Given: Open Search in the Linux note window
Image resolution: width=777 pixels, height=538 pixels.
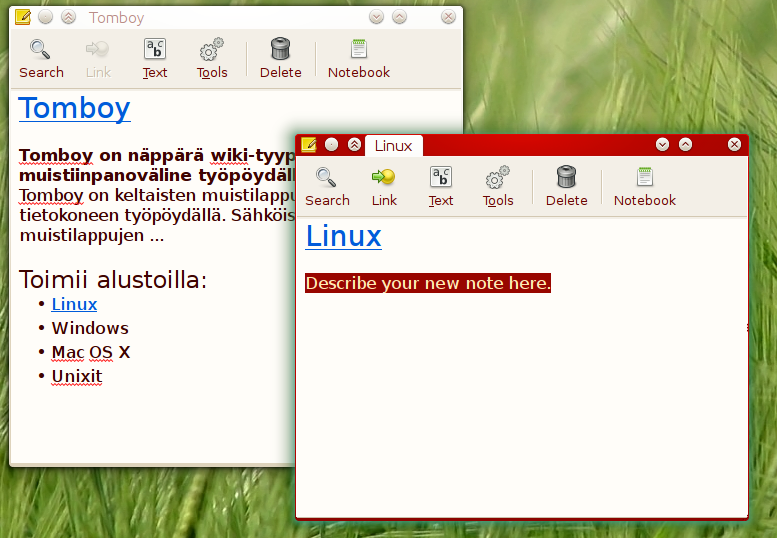Looking at the screenshot, I should [327, 187].
